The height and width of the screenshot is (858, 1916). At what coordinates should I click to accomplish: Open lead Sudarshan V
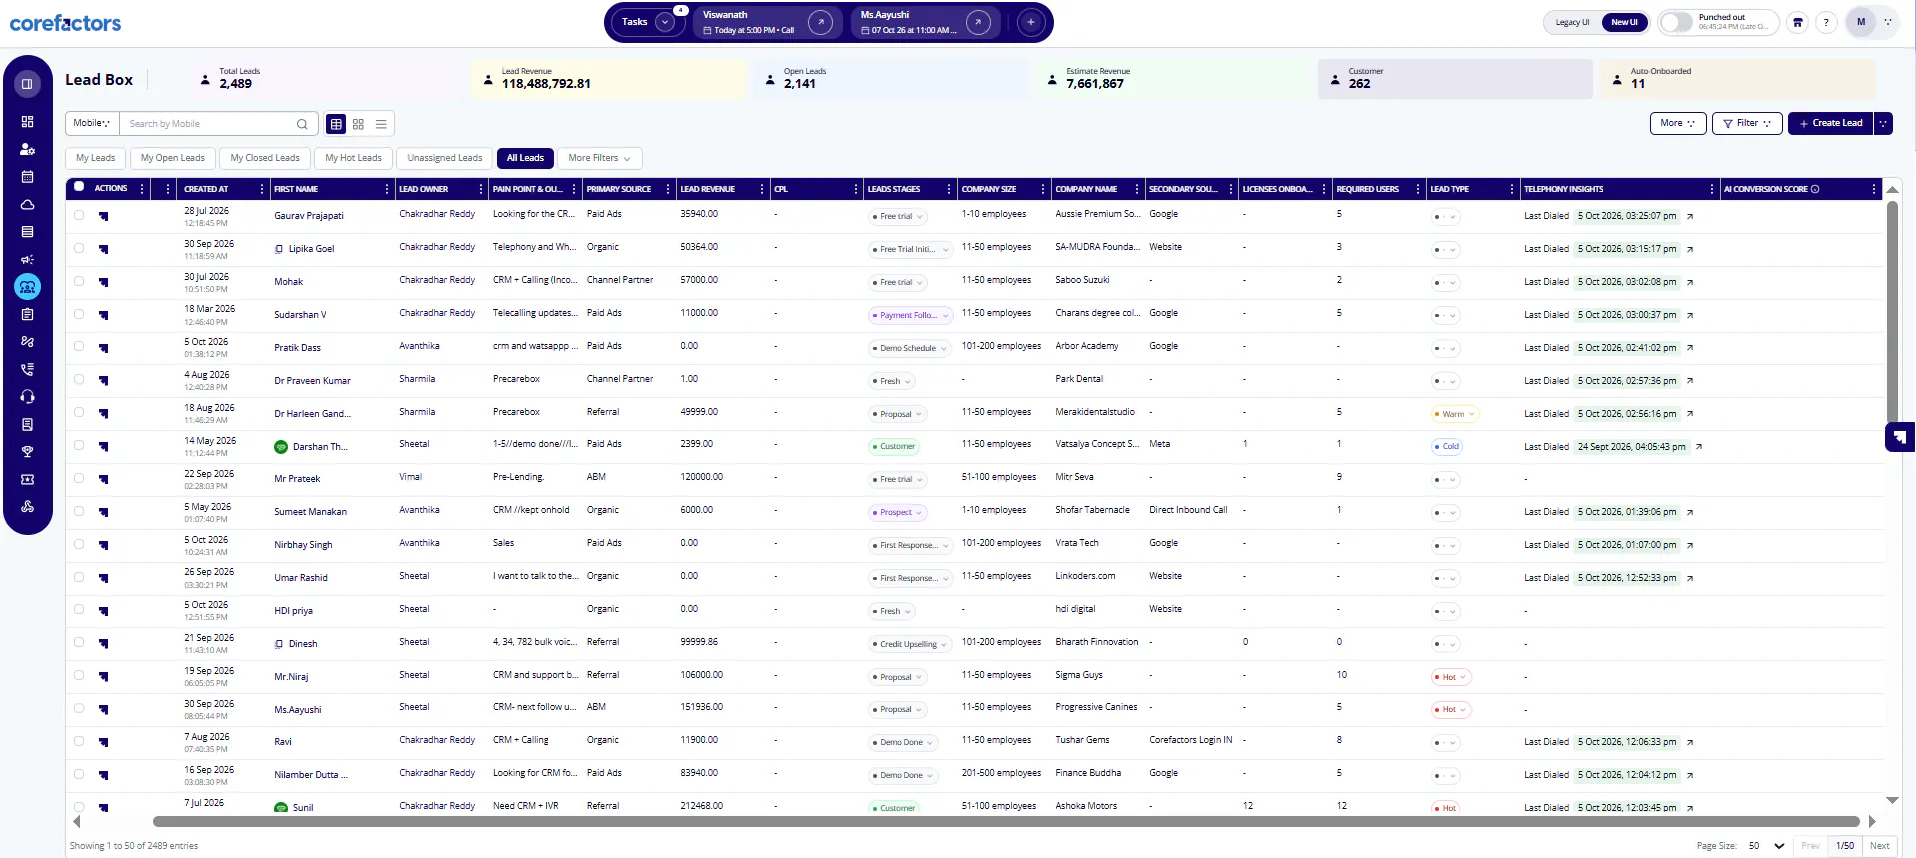click(x=300, y=315)
